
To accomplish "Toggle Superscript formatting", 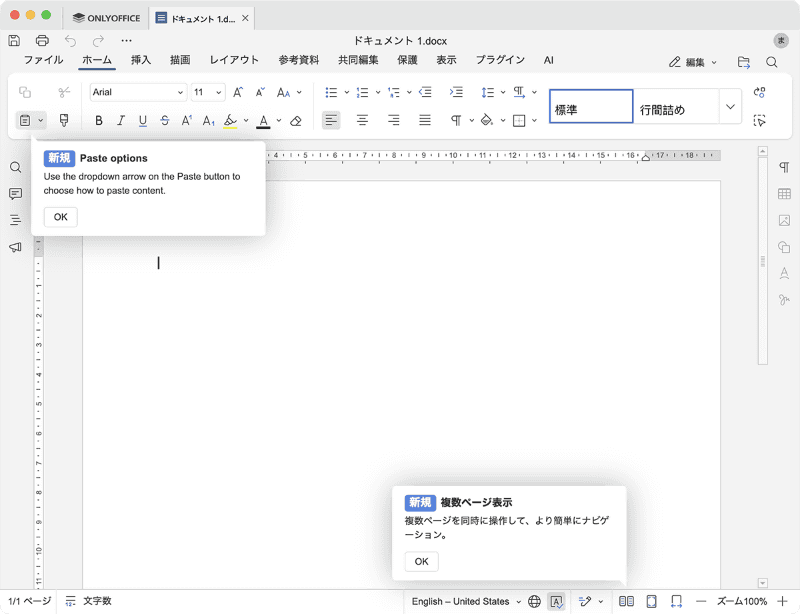I will point(186,120).
